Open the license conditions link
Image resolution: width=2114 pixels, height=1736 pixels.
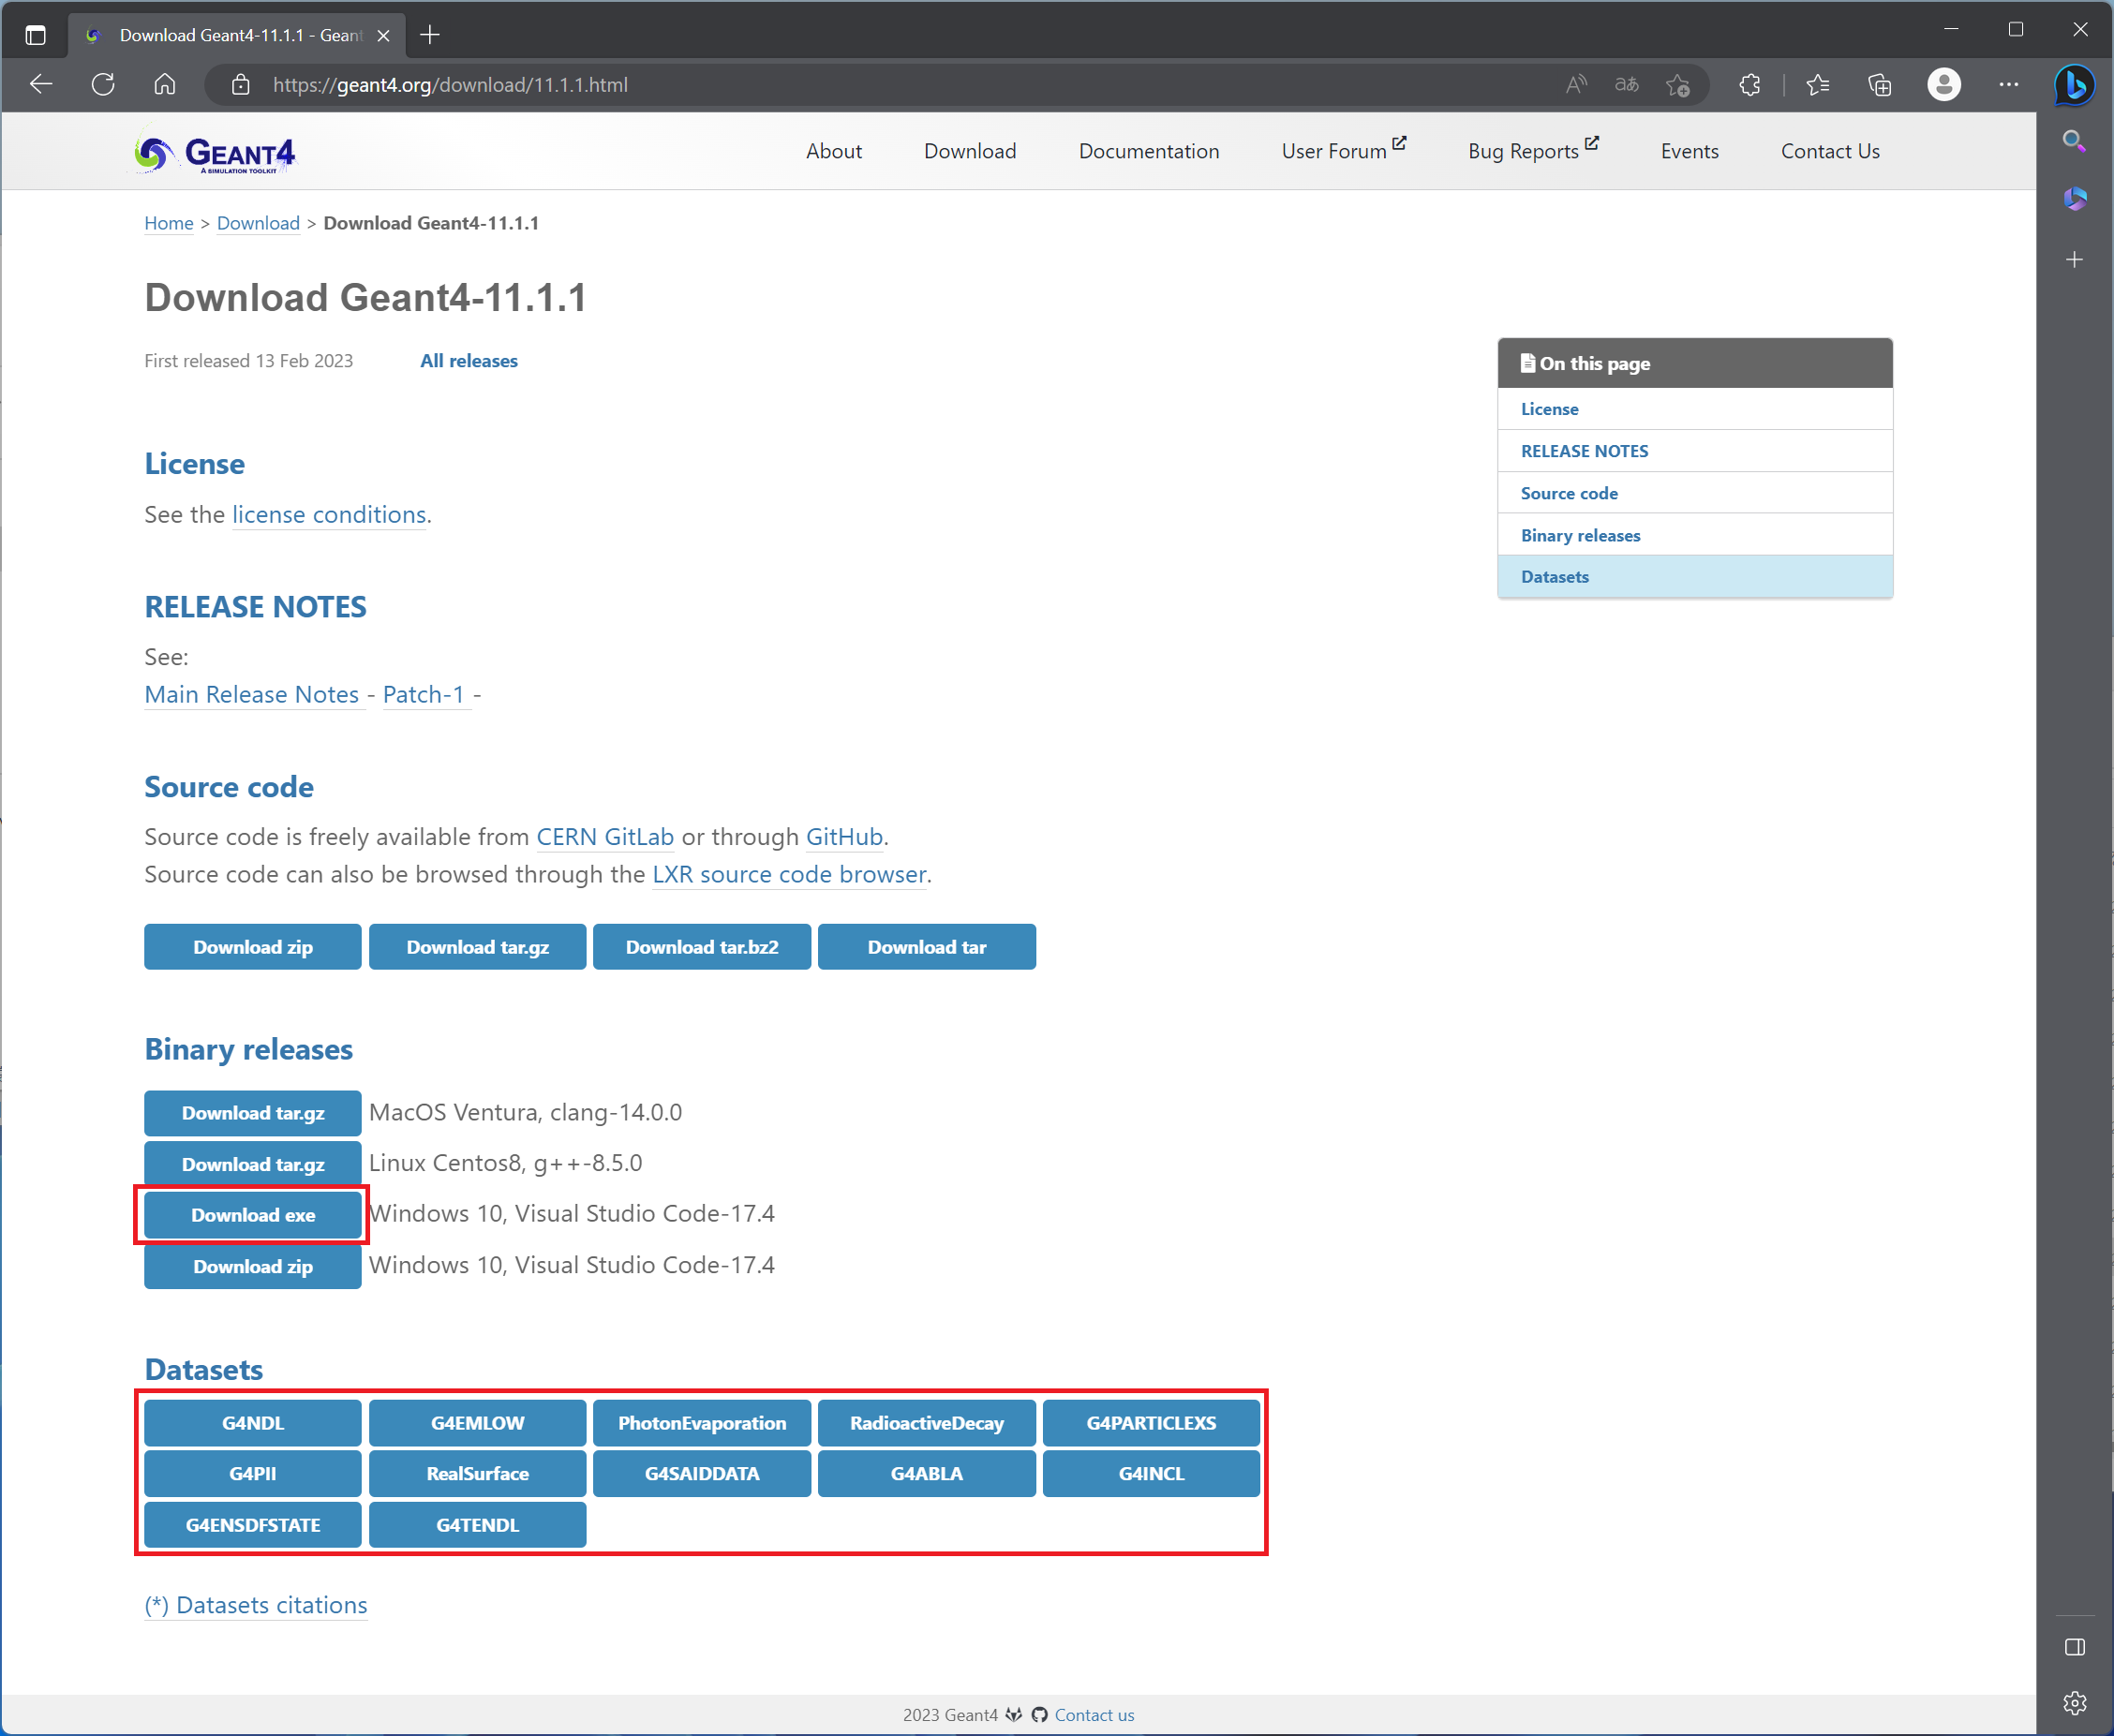coord(329,514)
